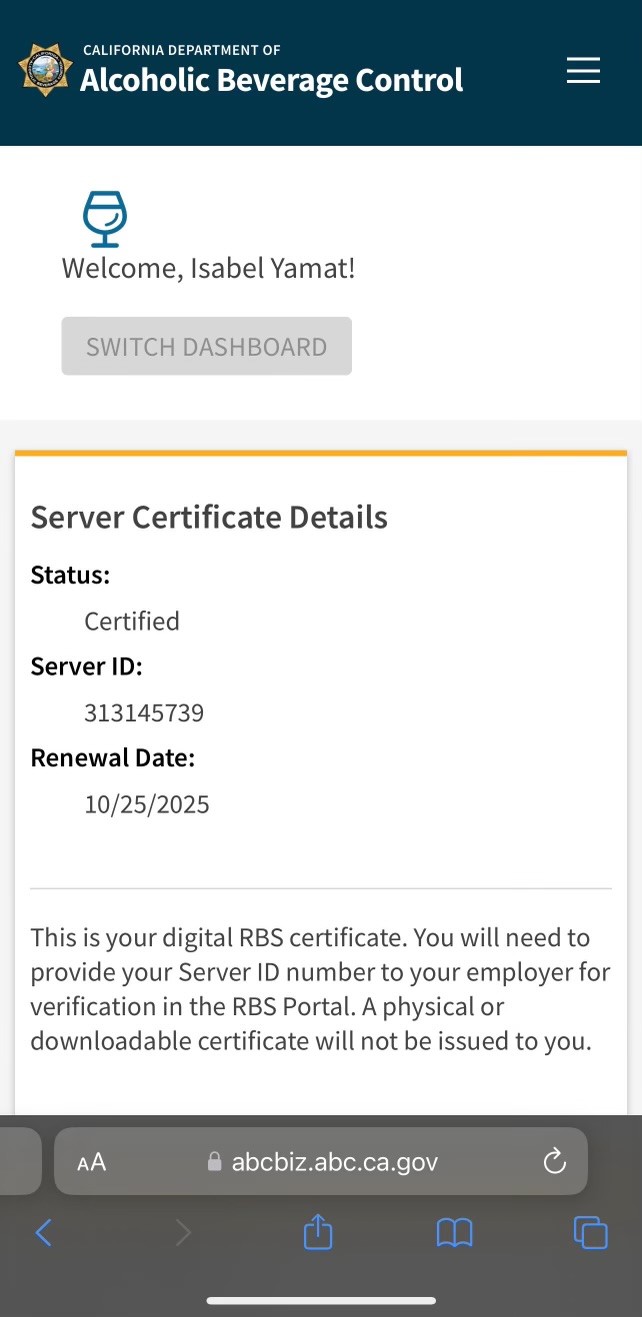The height and width of the screenshot is (1317, 642).
Task: Open the Safari share sheet
Action: 317,1233
